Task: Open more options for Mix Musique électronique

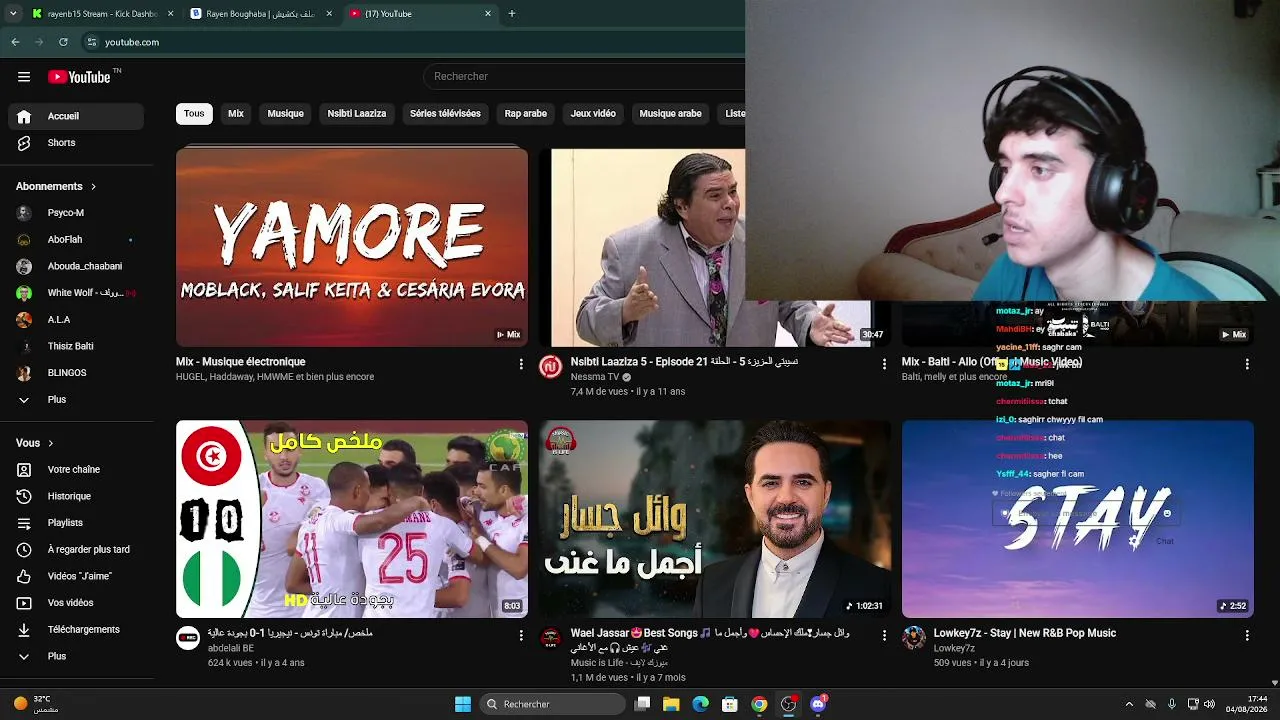Action: 521,364
